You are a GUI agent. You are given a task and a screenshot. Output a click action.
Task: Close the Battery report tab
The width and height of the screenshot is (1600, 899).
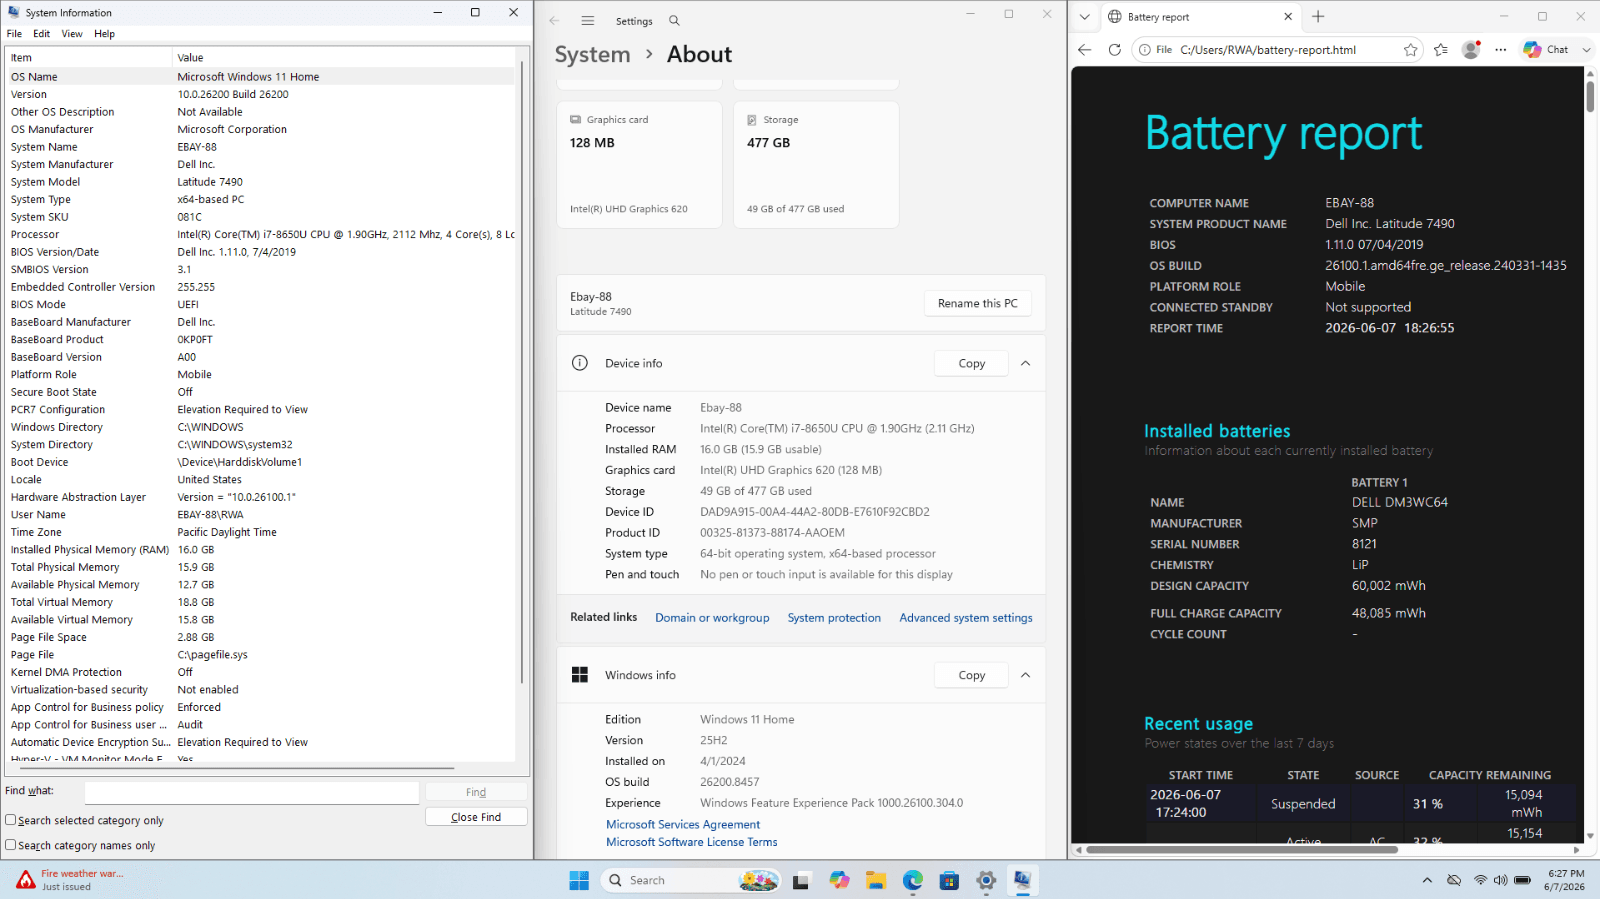[1288, 16]
